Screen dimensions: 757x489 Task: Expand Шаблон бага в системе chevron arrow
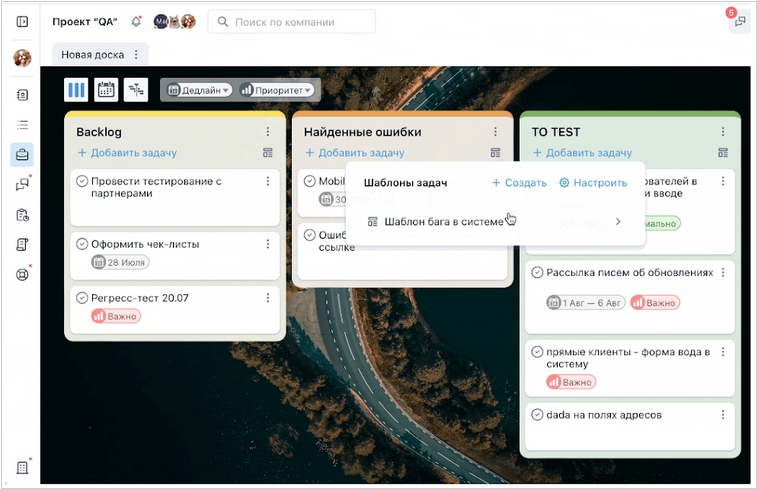pos(618,222)
